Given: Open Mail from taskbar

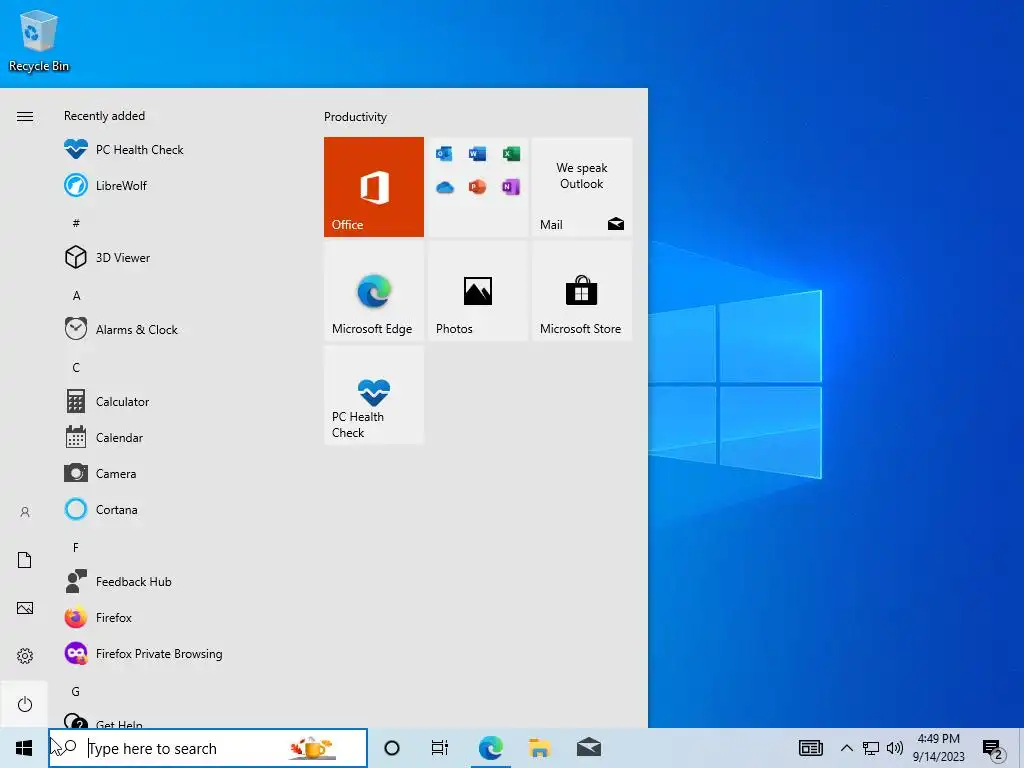Looking at the screenshot, I should coord(589,748).
